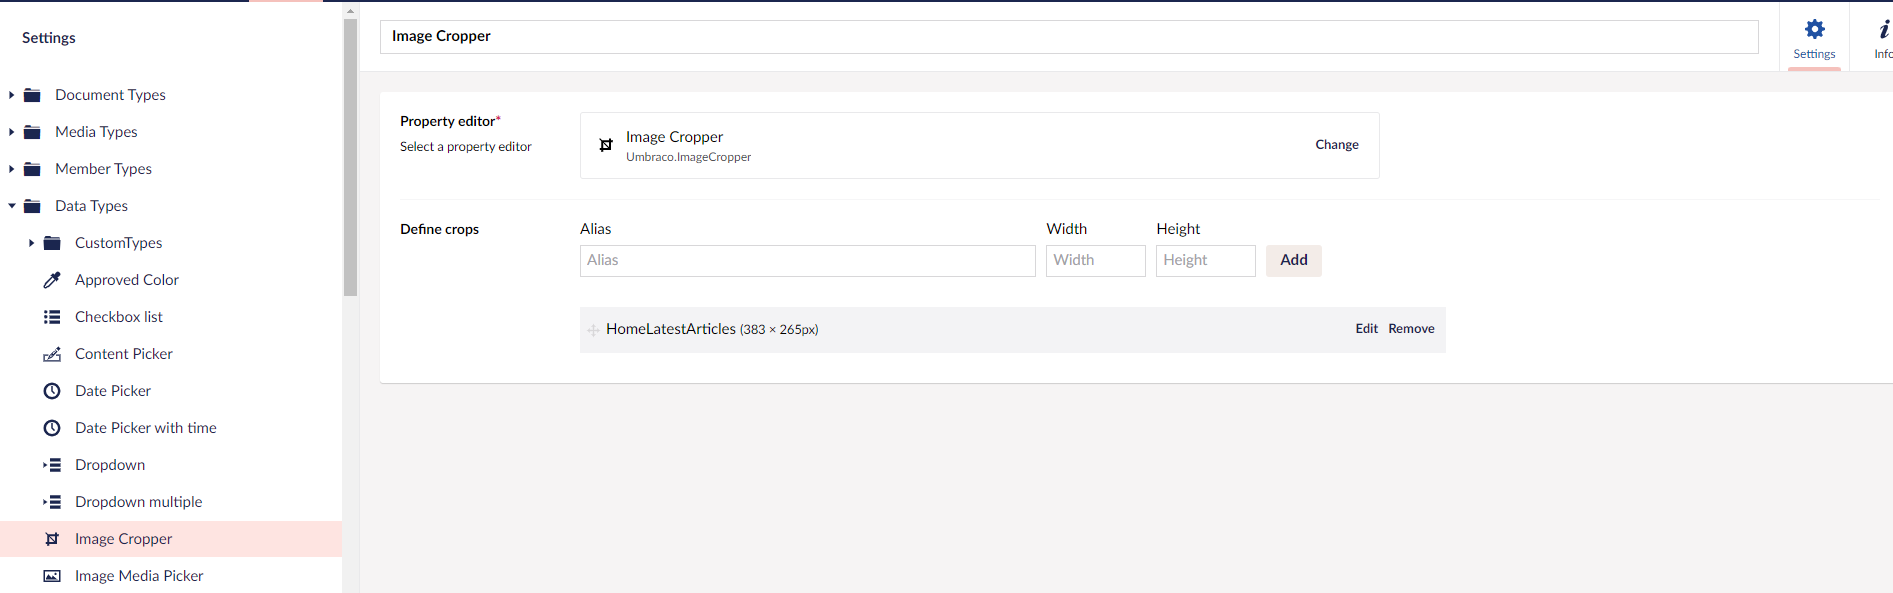Remove the HomeLatestArticles crop
1893x593 pixels.
click(x=1411, y=329)
